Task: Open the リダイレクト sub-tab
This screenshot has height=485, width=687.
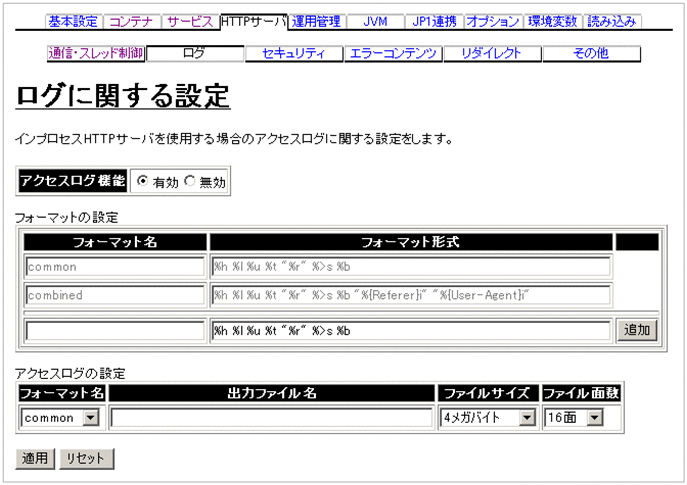Action: [x=492, y=53]
